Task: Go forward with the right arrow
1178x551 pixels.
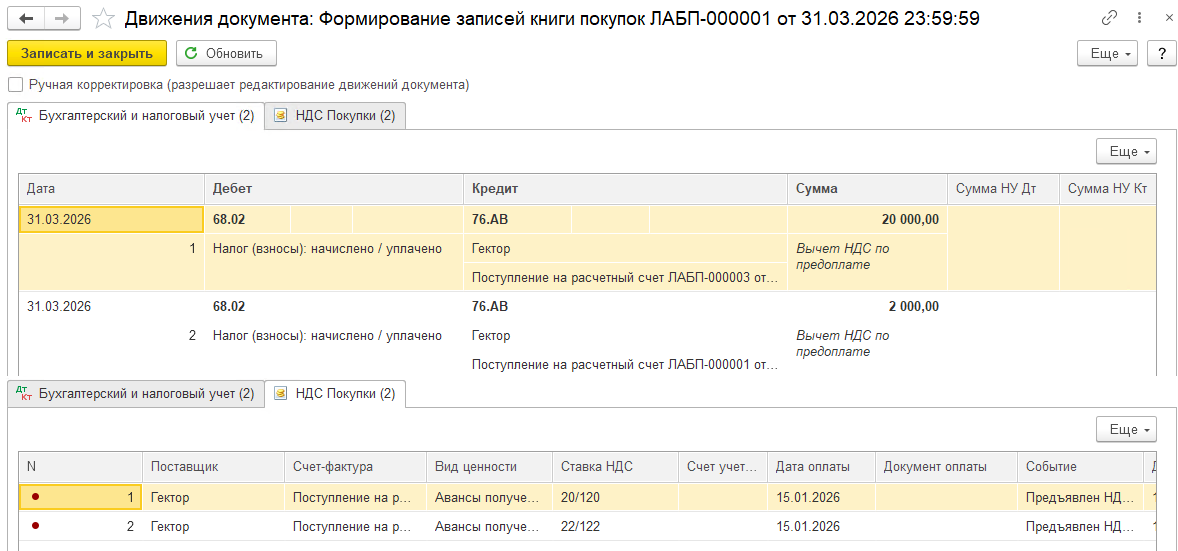Action: (64, 18)
